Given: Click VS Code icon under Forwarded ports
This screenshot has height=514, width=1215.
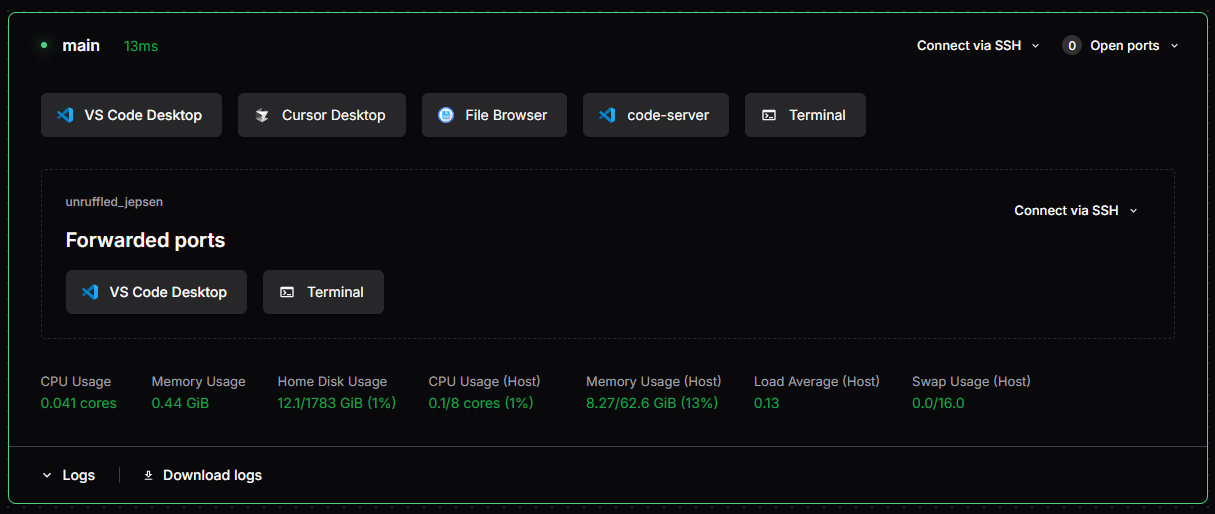Looking at the screenshot, I should pos(90,292).
